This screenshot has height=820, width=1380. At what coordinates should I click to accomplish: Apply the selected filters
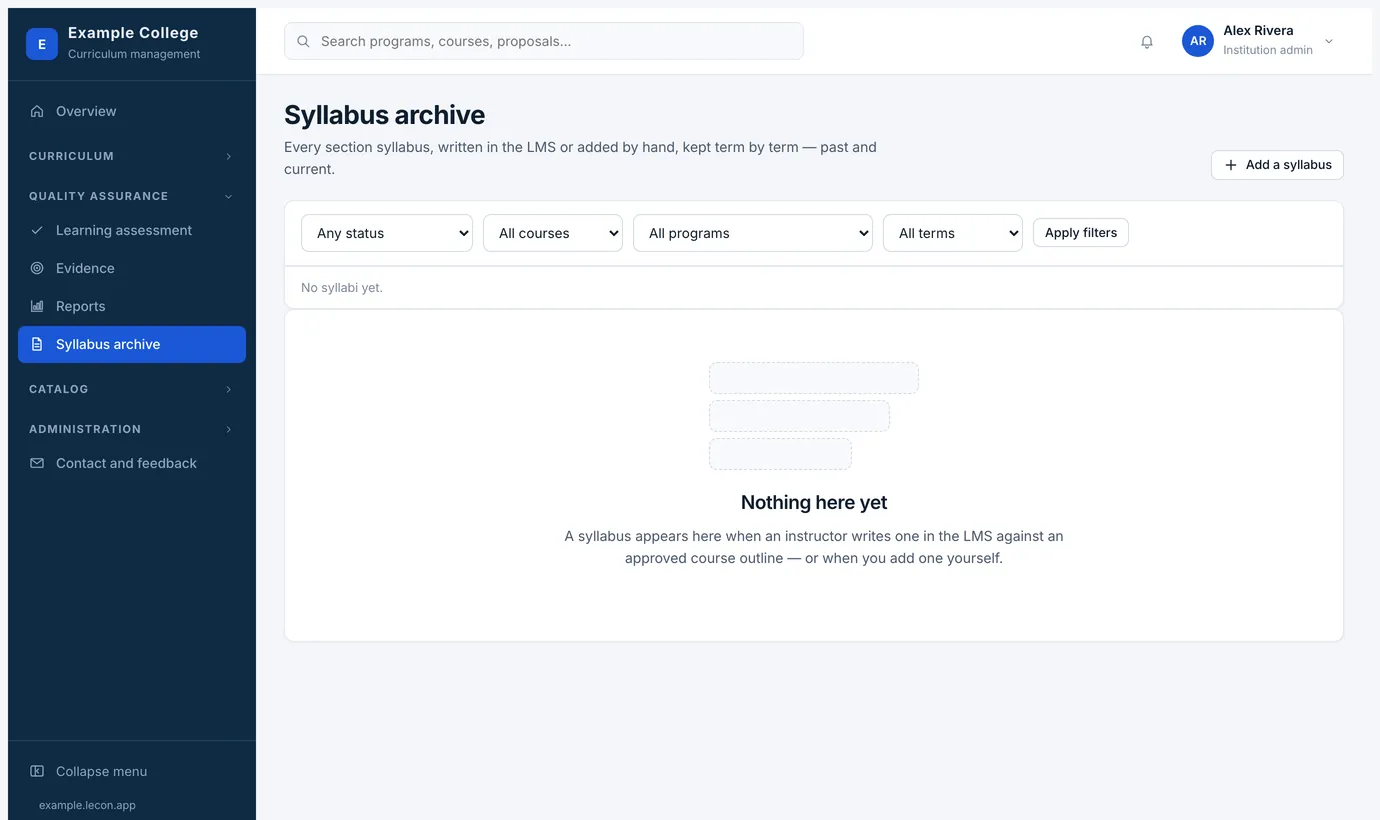tap(1081, 233)
